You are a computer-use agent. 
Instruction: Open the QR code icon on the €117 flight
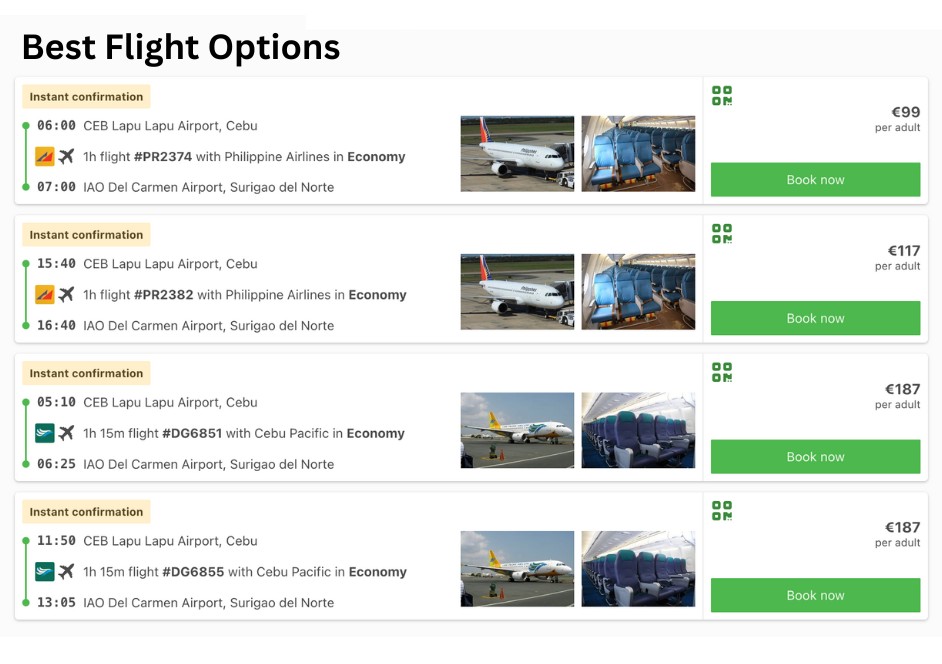pyautogui.click(x=721, y=234)
